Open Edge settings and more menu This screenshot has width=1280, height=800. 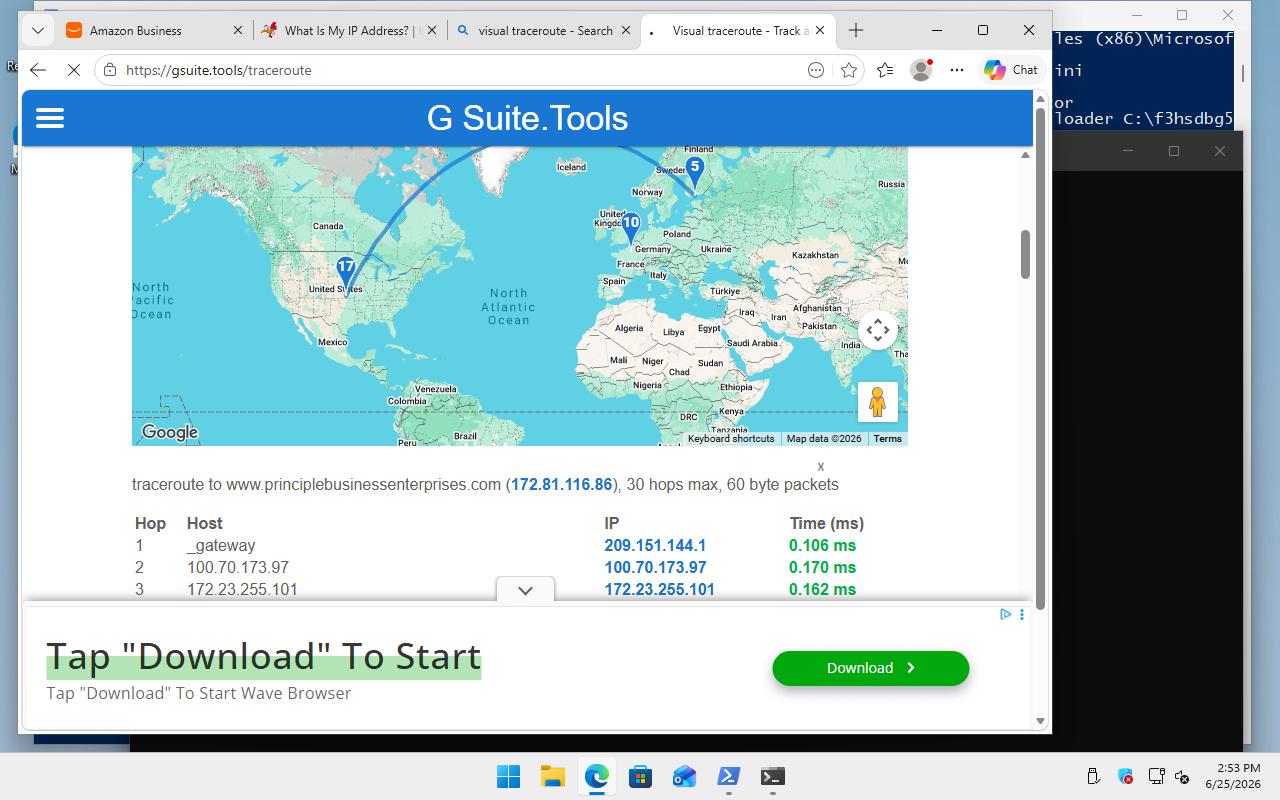(957, 70)
